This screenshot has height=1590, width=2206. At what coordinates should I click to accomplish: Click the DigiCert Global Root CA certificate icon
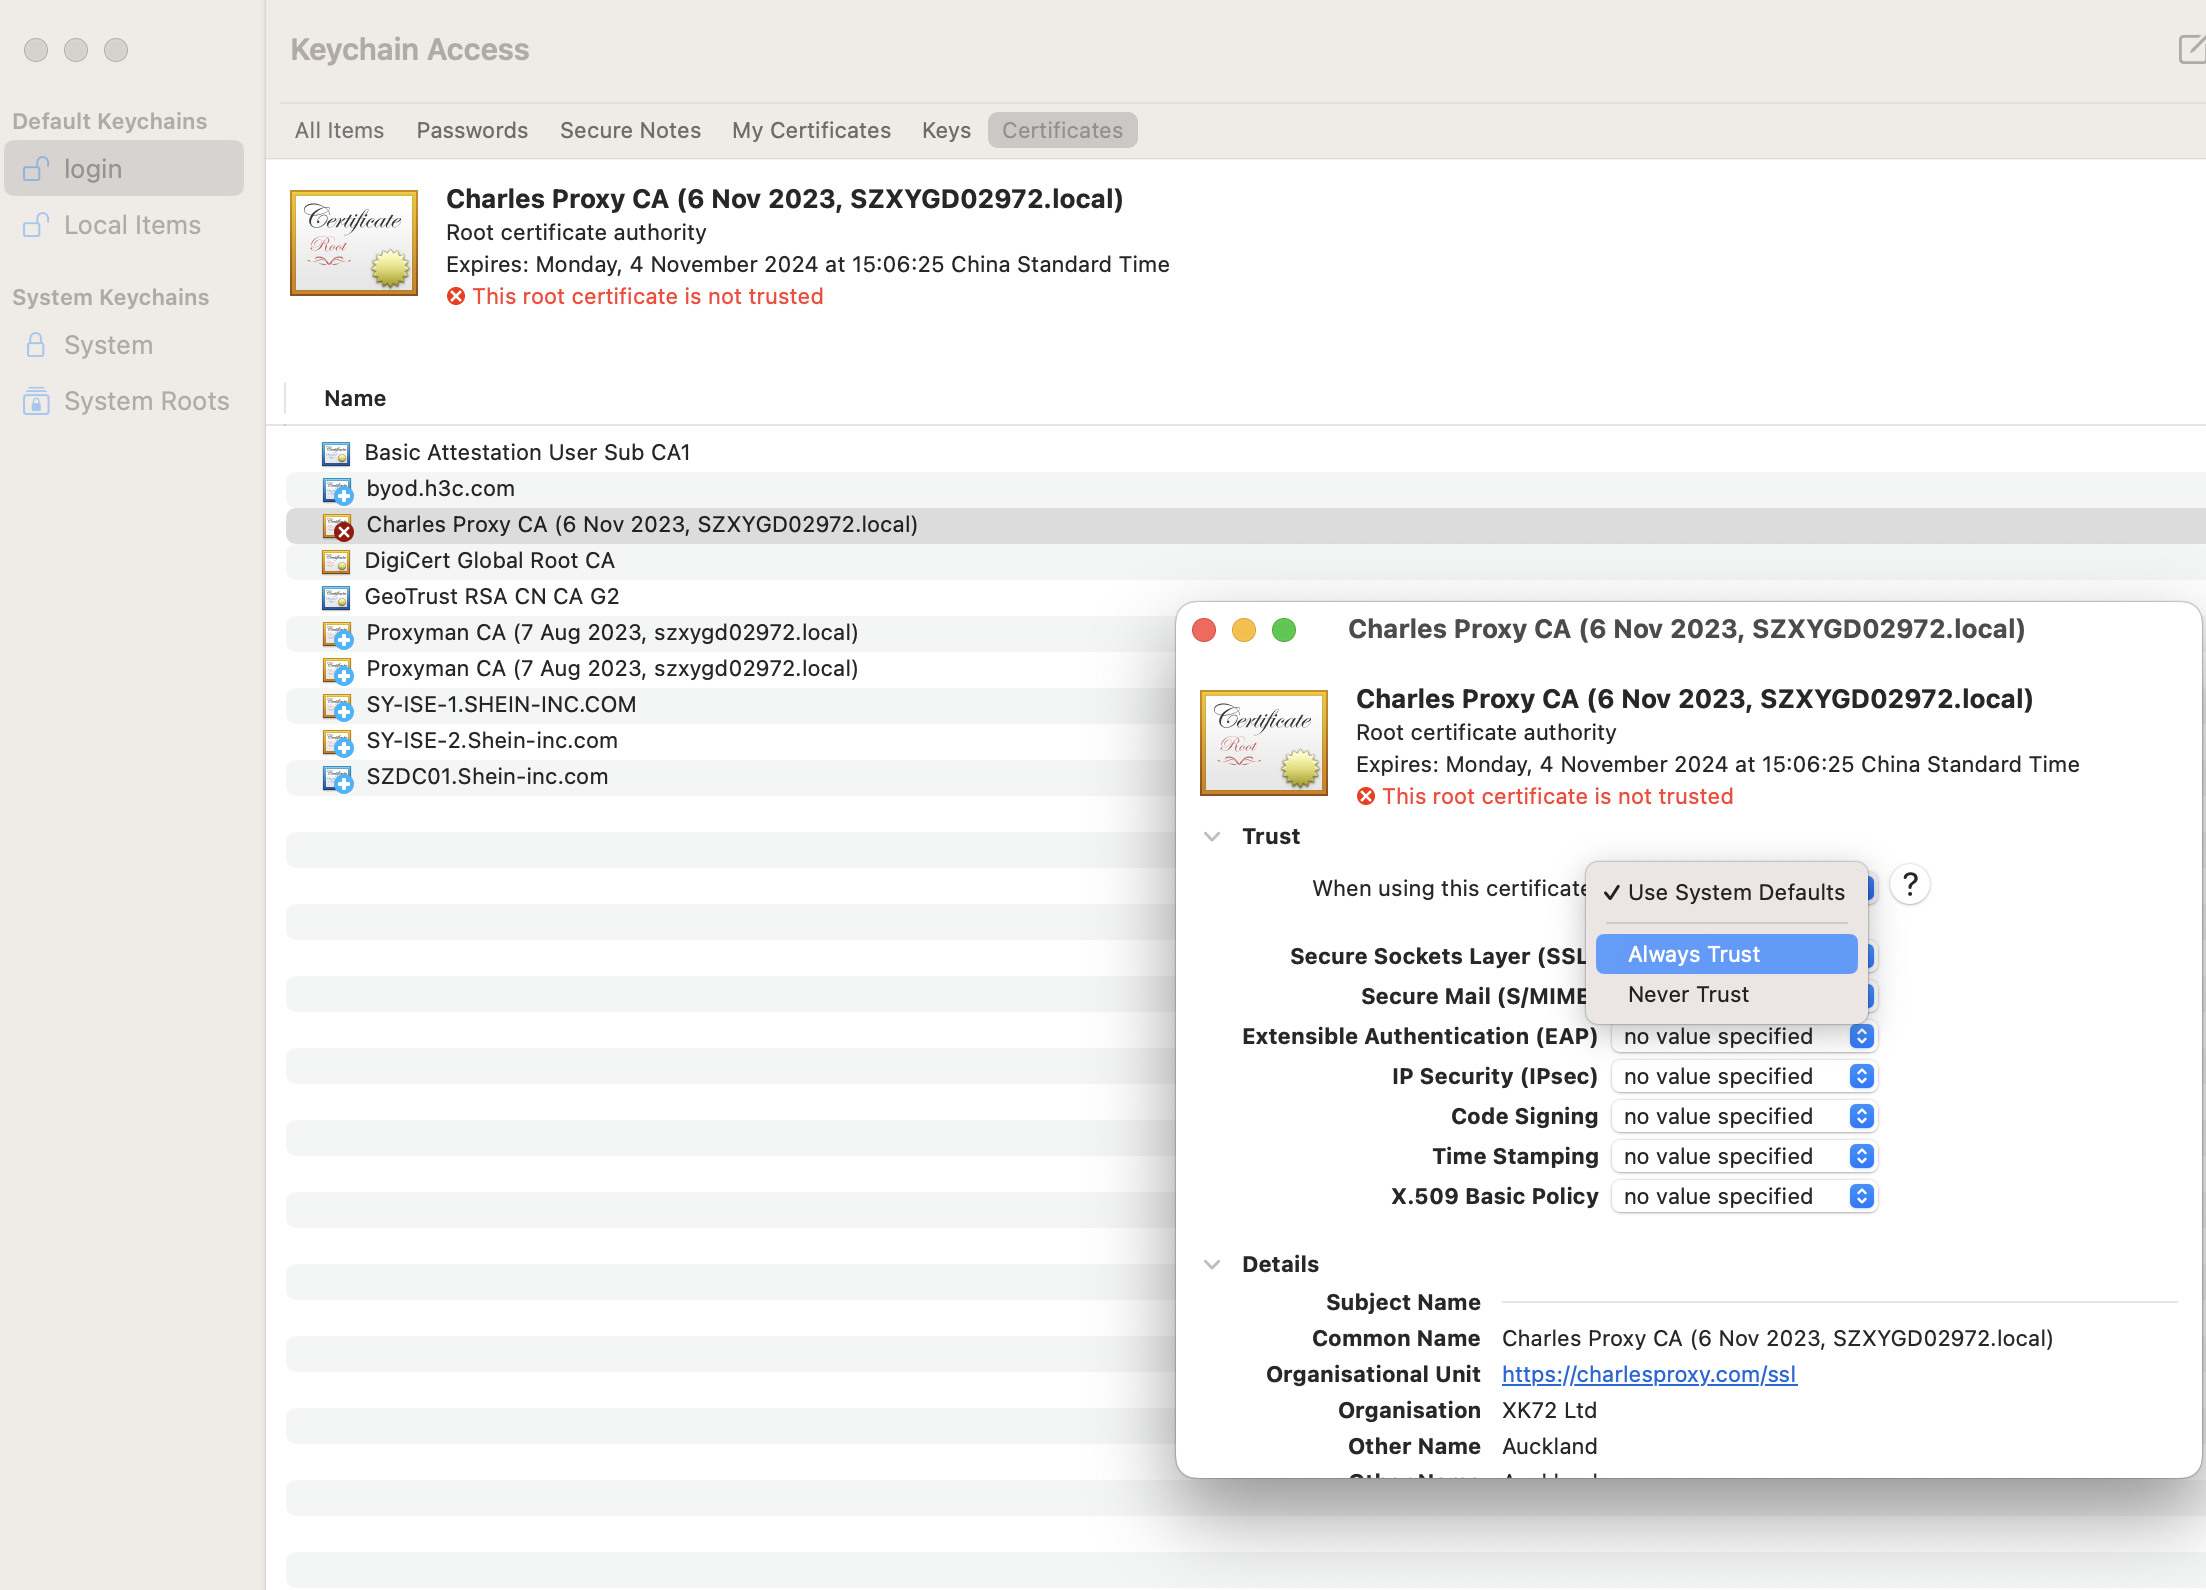click(336, 561)
